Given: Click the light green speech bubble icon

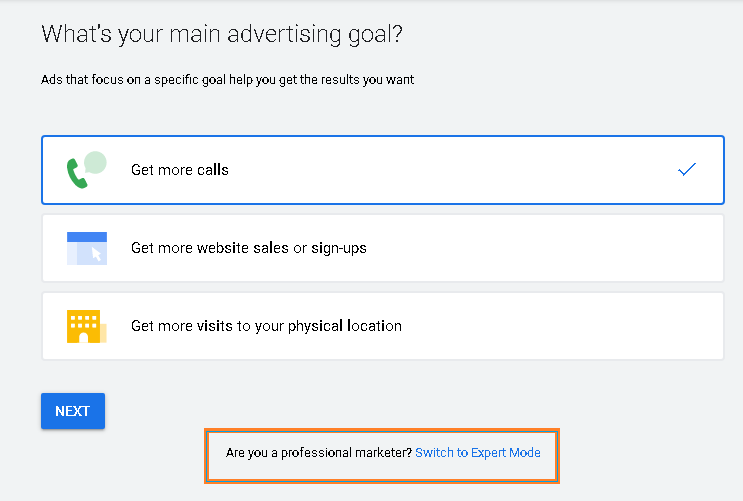Looking at the screenshot, I should (96, 163).
